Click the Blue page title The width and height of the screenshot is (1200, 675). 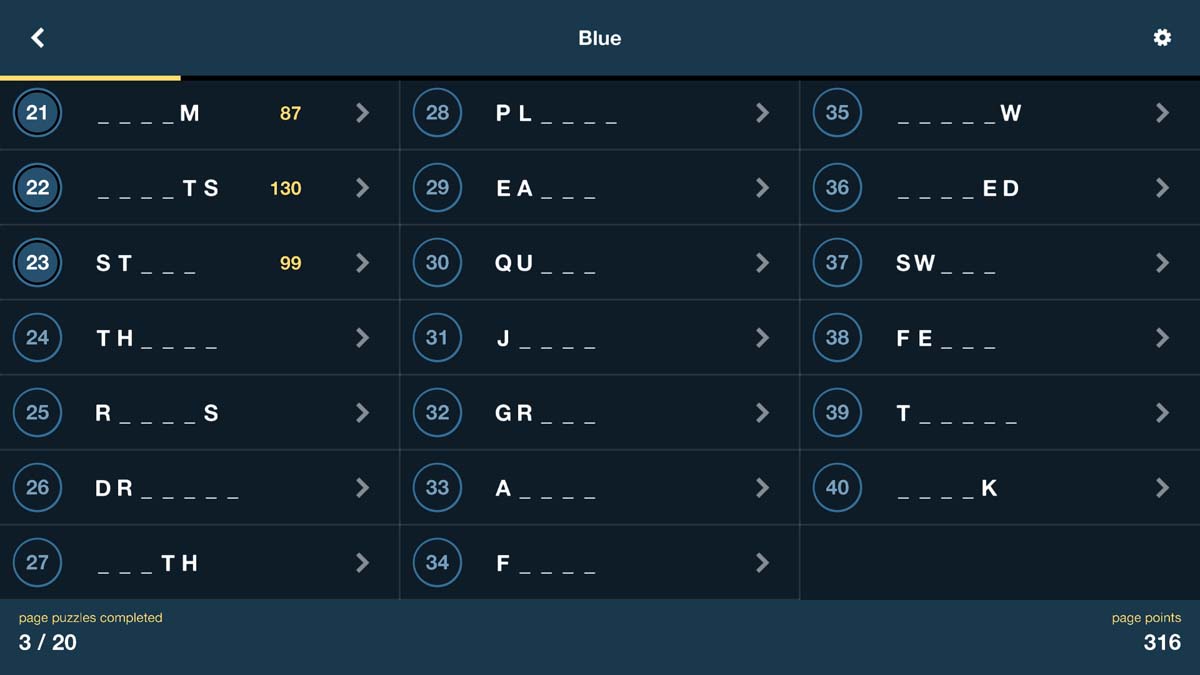pos(599,38)
